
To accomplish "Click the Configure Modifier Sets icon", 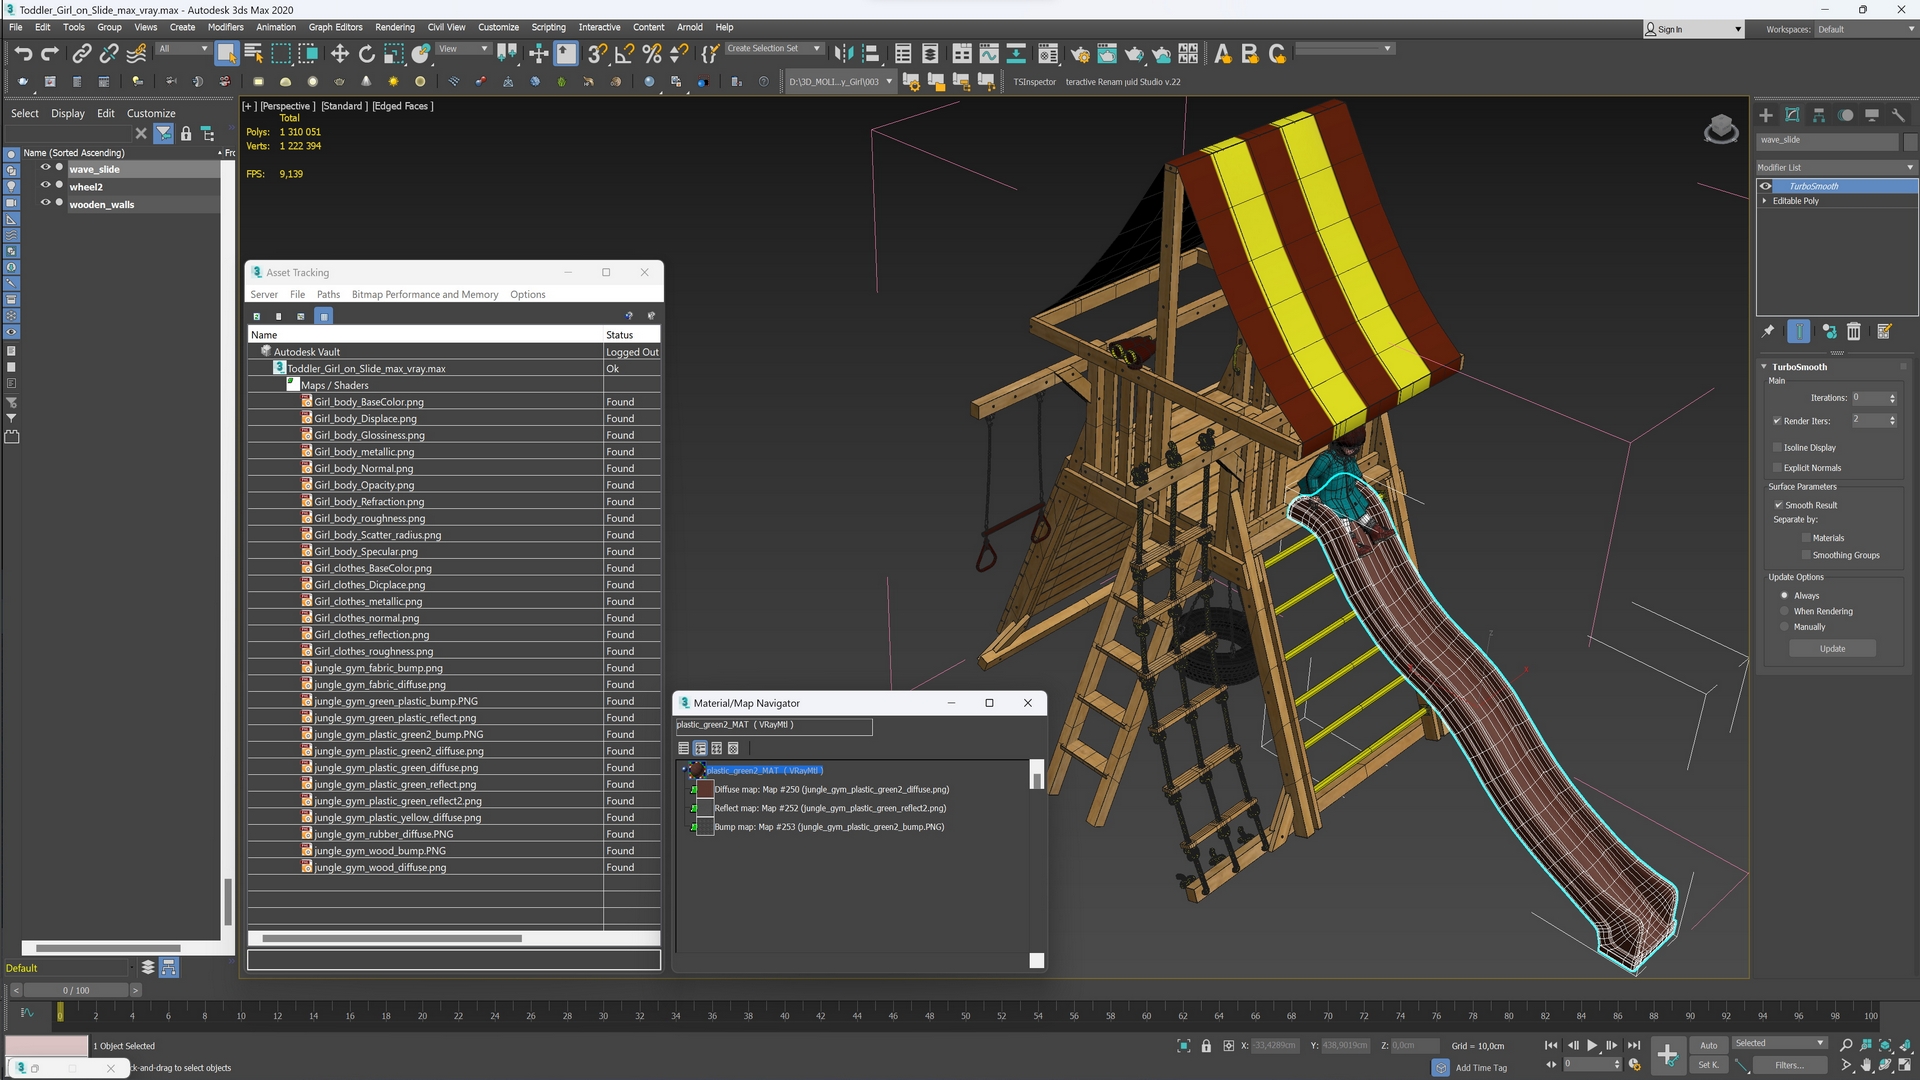I will 1884,332.
